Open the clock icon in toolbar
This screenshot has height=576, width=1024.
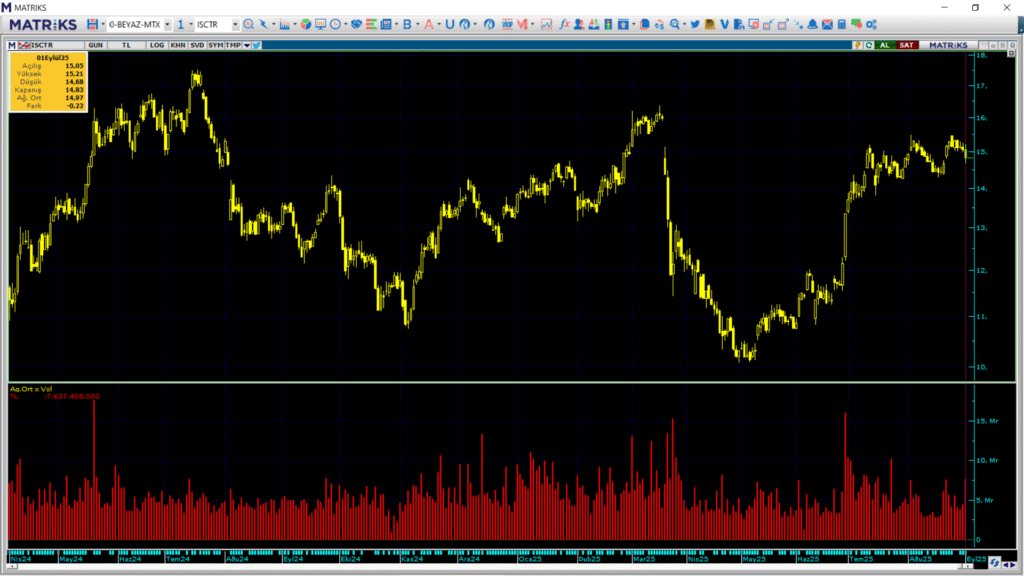click(334, 24)
